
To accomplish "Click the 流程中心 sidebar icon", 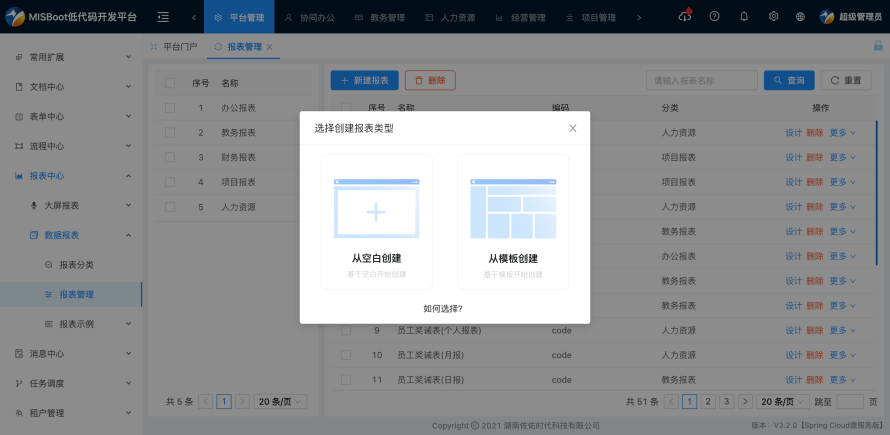I will tap(19, 146).
